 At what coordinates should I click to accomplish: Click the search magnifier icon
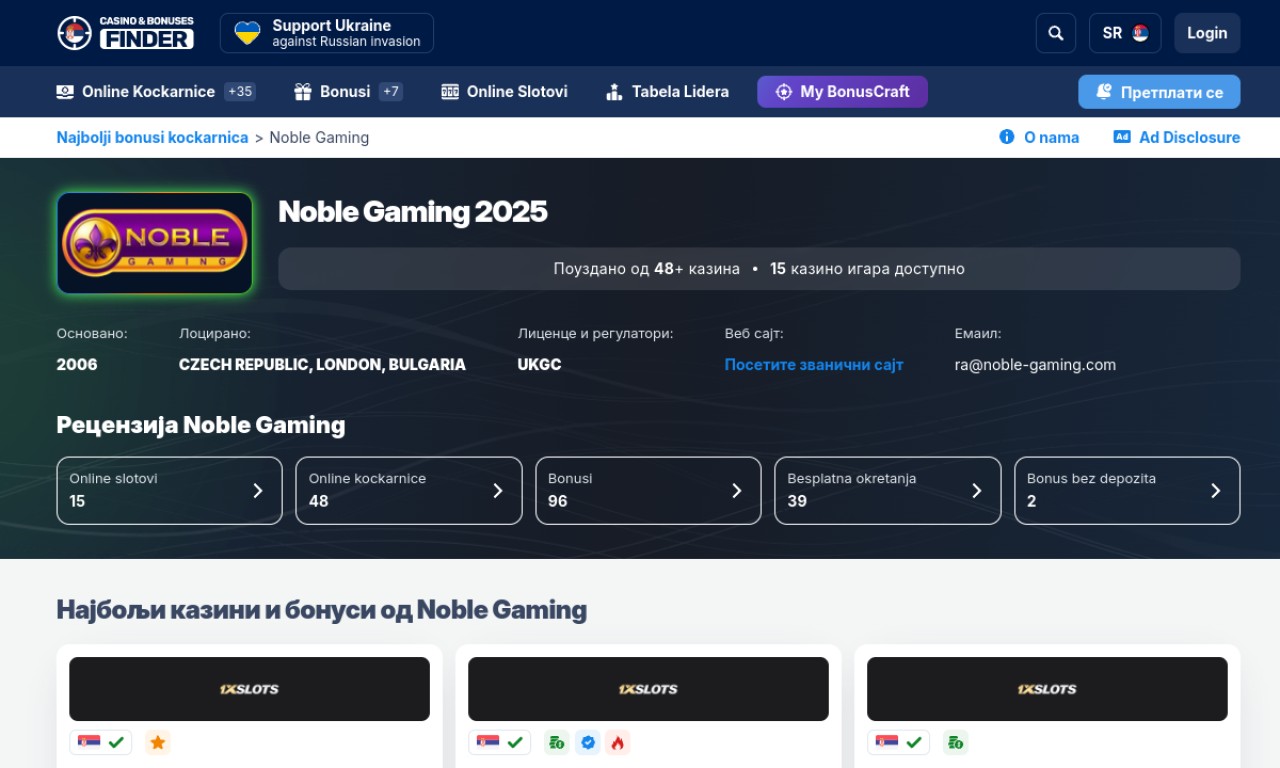tap(1055, 33)
